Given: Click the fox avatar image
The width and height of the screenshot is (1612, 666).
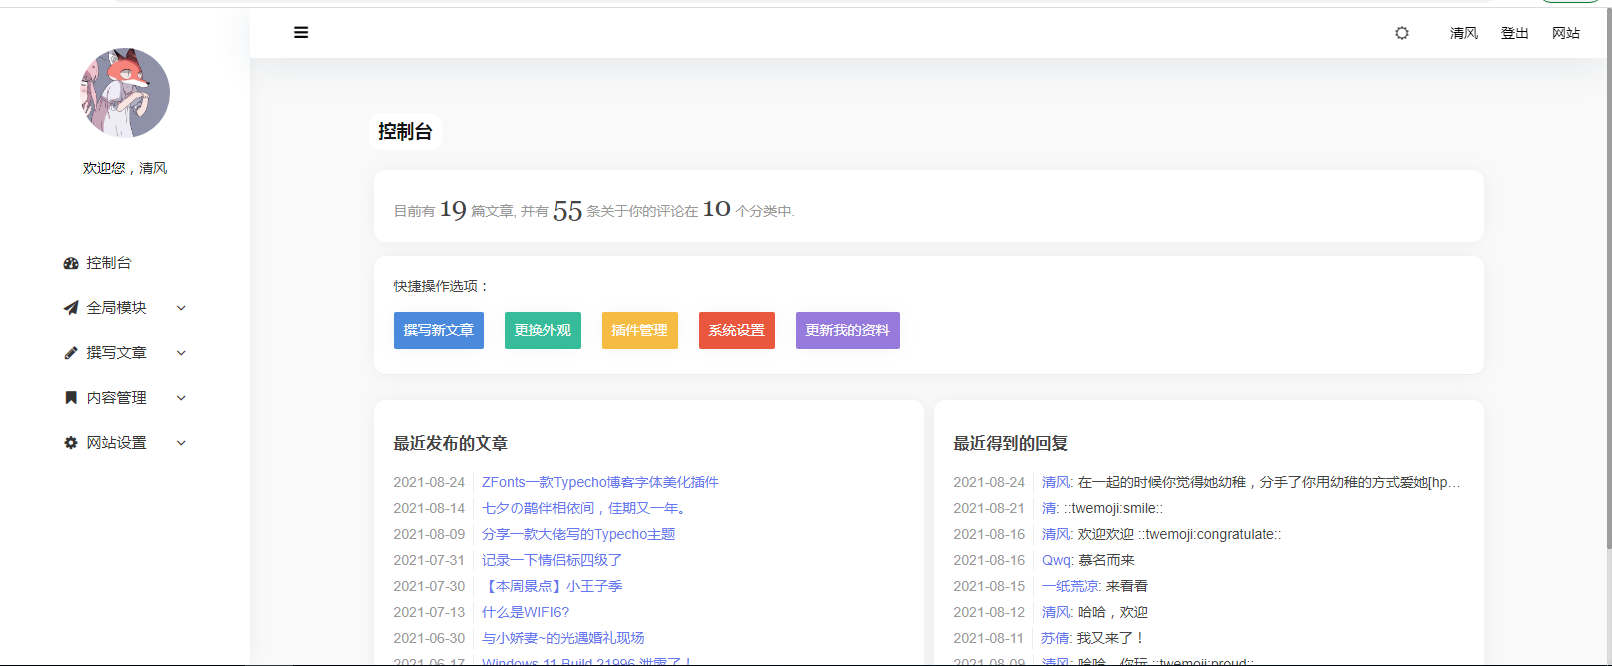Looking at the screenshot, I should coord(125,93).
